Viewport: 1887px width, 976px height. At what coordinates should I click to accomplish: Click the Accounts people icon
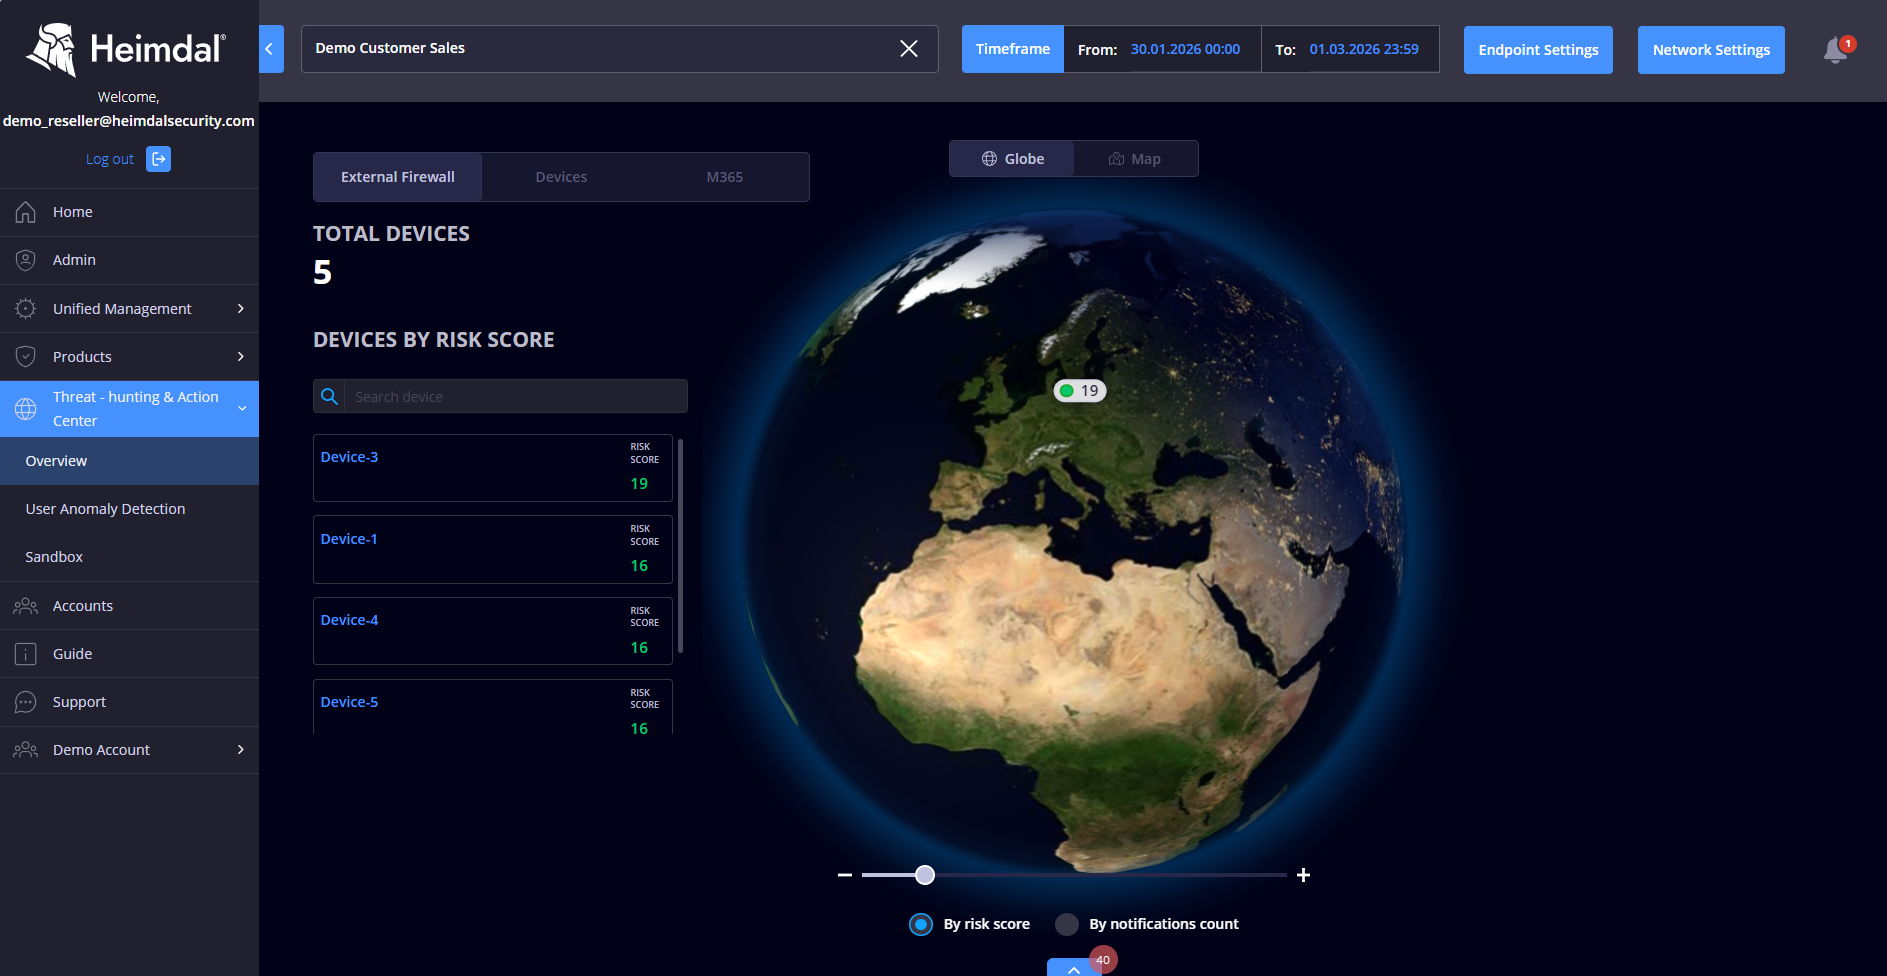(26, 606)
